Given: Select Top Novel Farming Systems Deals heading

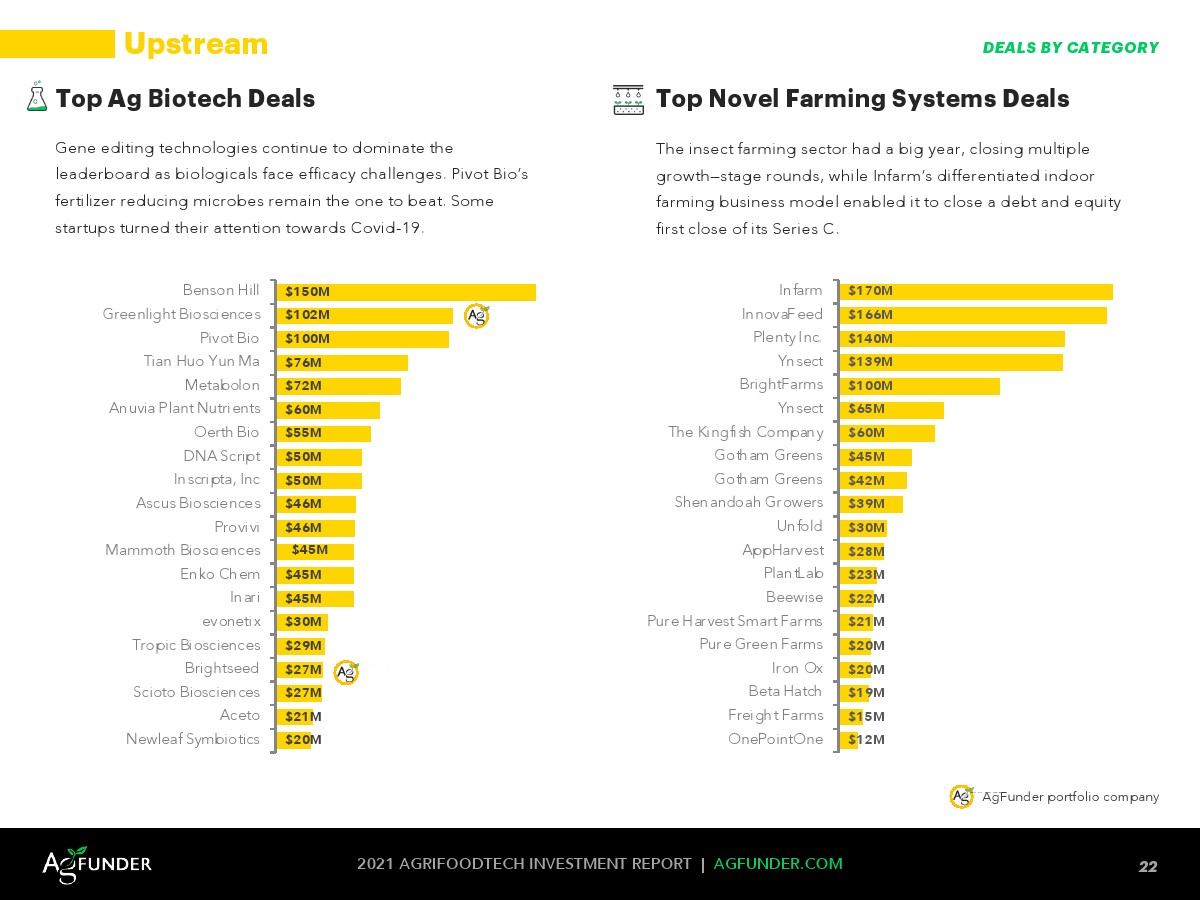Looking at the screenshot, I should click(862, 99).
